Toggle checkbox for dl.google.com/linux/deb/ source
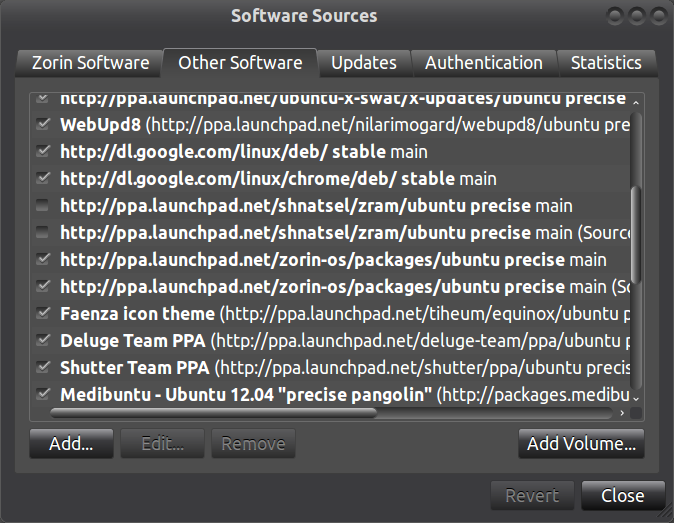This screenshot has height=523, width=674. point(43,151)
